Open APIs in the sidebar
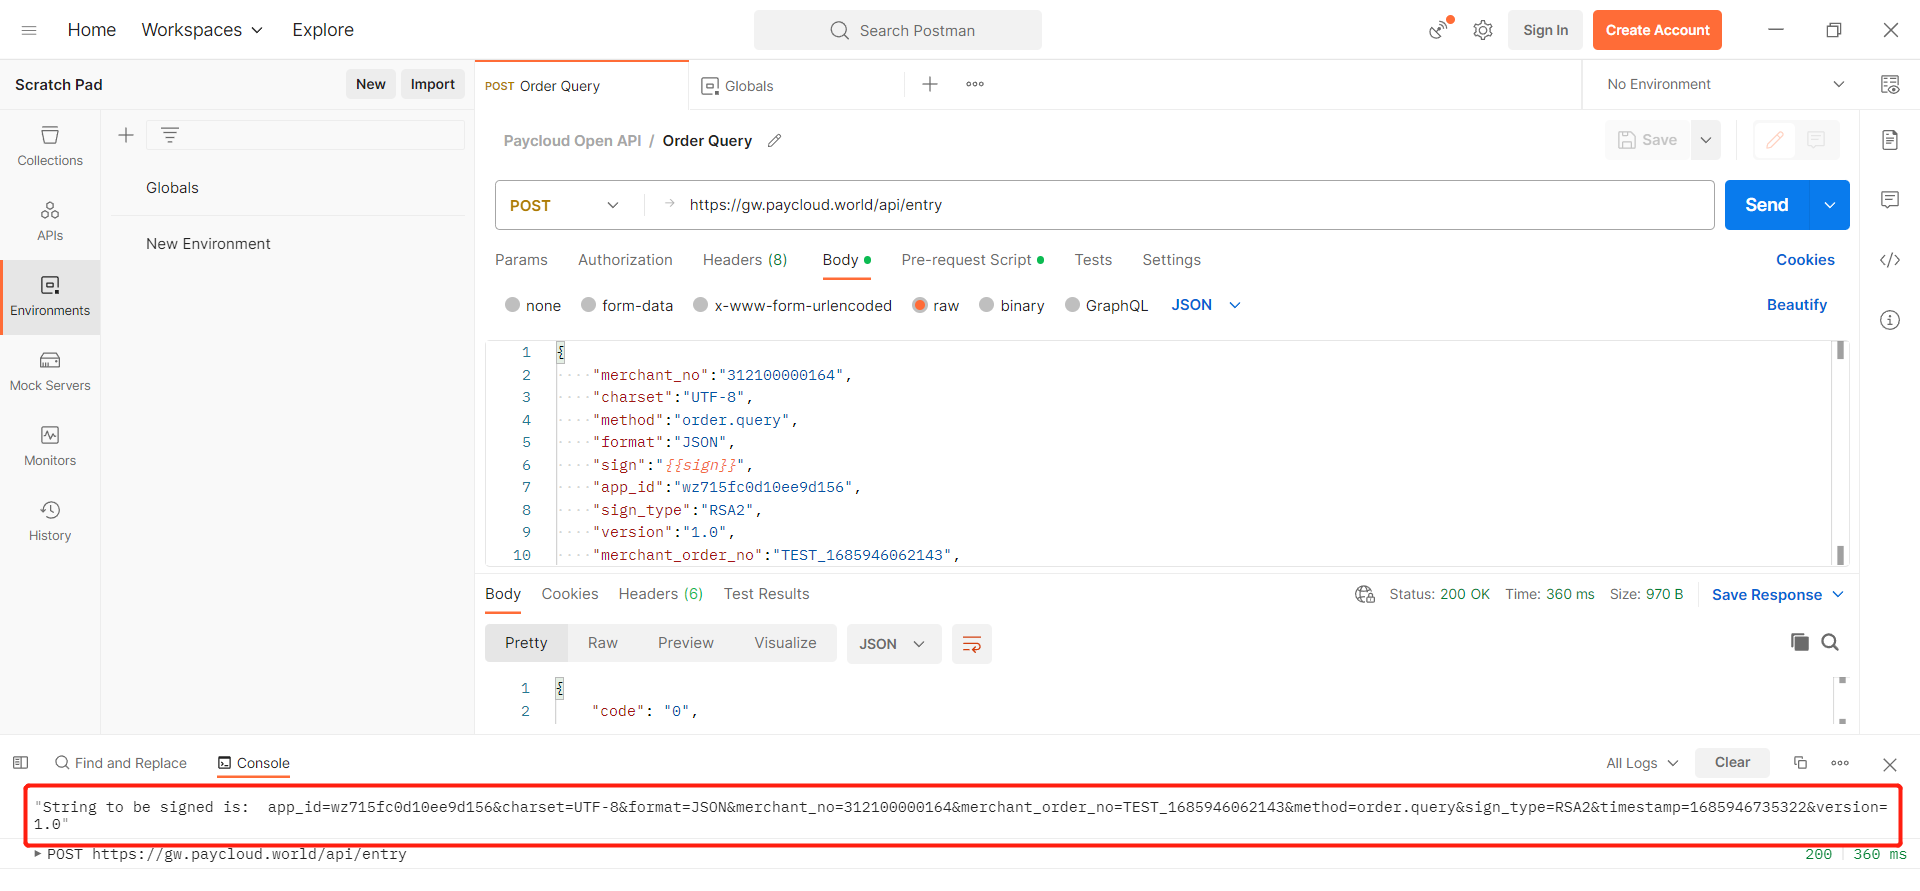Image resolution: width=1920 pixels, height=891 pixels. point(50,221)
